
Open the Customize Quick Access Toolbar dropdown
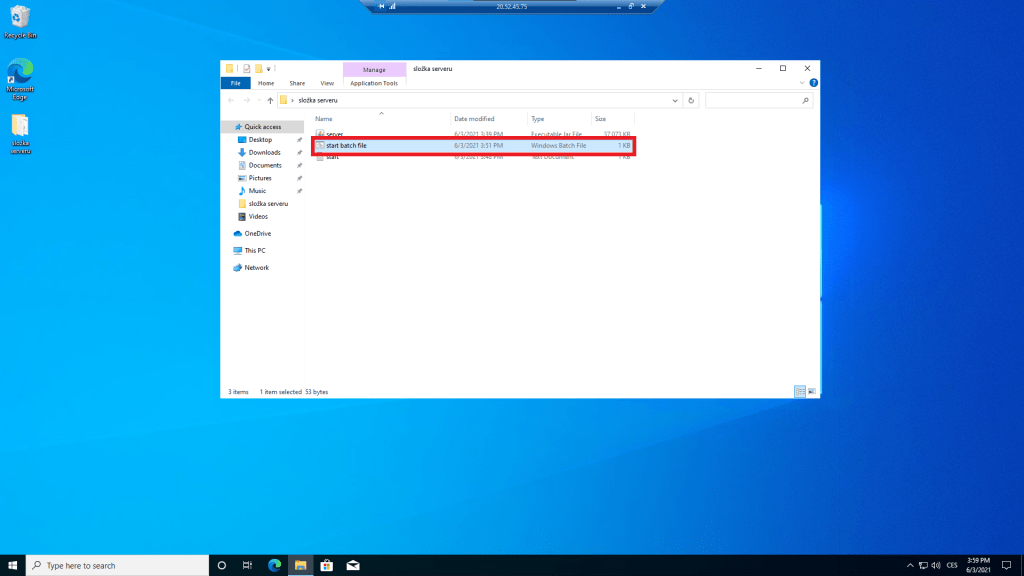click(x=268, y=68)
